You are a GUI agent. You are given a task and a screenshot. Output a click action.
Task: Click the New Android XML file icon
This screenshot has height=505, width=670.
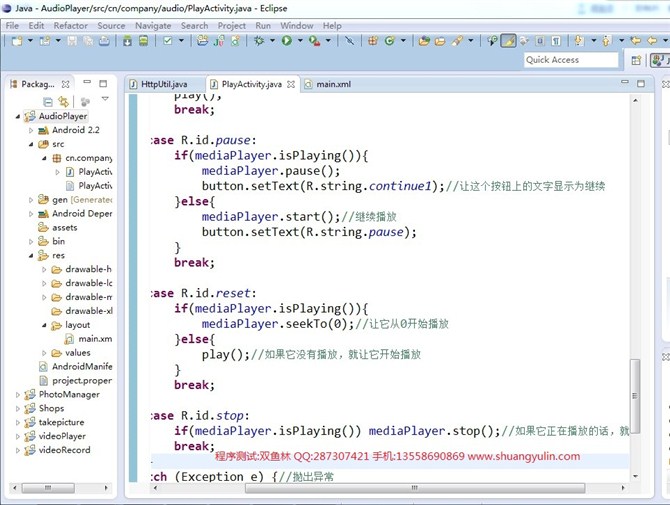coord(235,41)
